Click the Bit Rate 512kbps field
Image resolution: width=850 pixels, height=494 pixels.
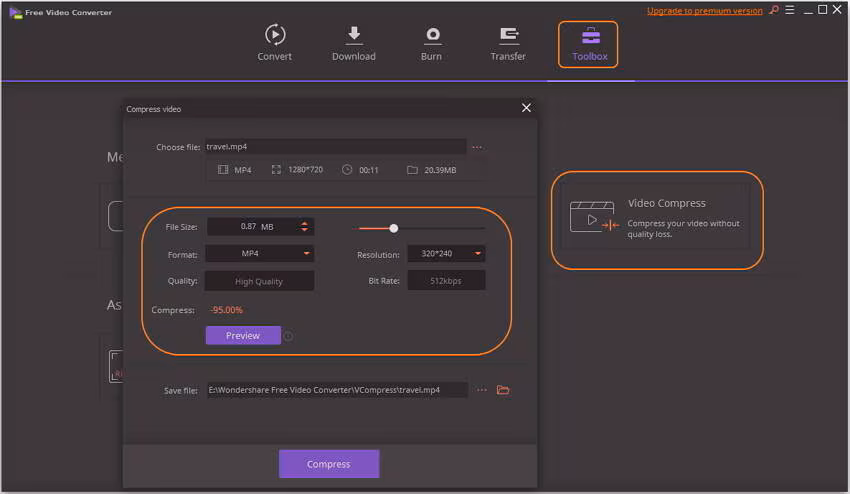tap(446, 281)
